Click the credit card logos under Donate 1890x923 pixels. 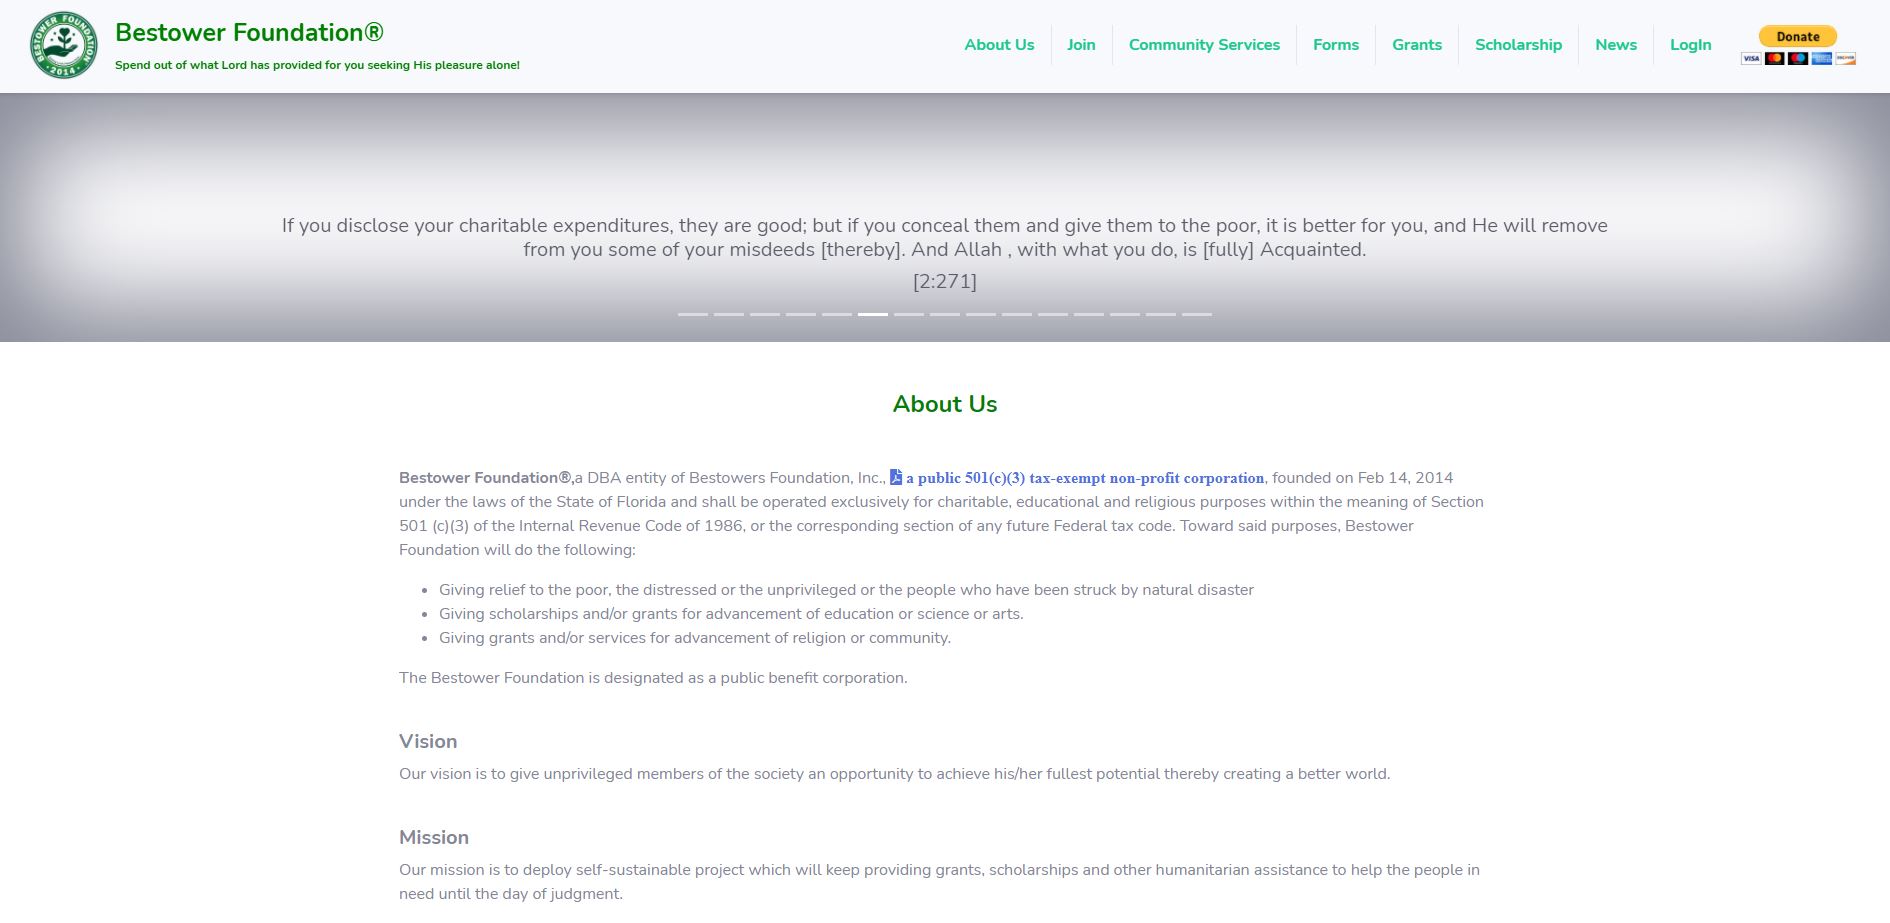(x=1798, y=59)
